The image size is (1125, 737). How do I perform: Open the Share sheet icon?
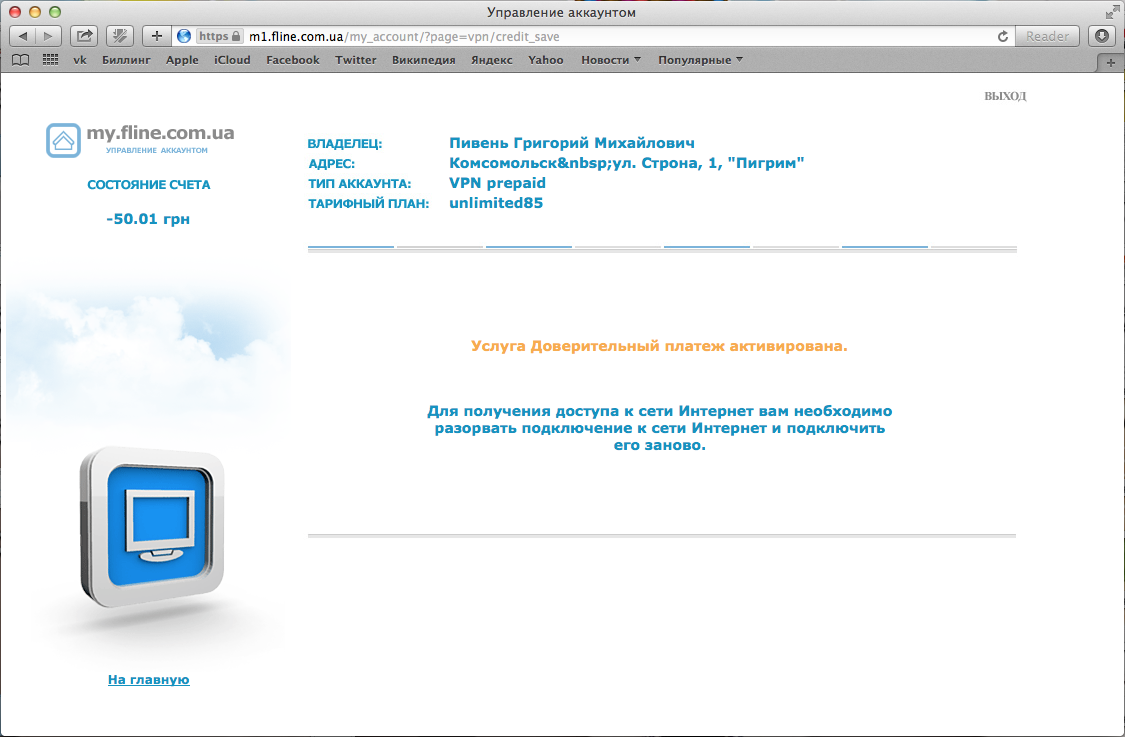tap(85, 36)
